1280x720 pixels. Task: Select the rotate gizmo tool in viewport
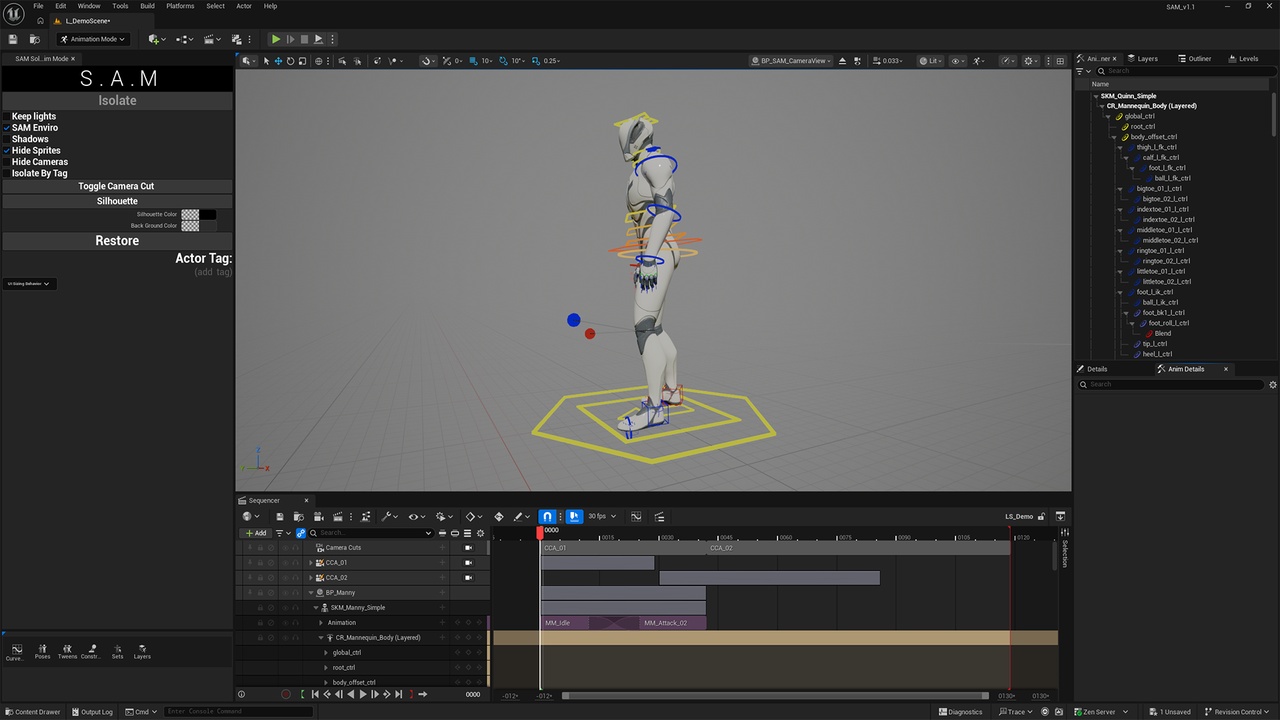(290, 61)
